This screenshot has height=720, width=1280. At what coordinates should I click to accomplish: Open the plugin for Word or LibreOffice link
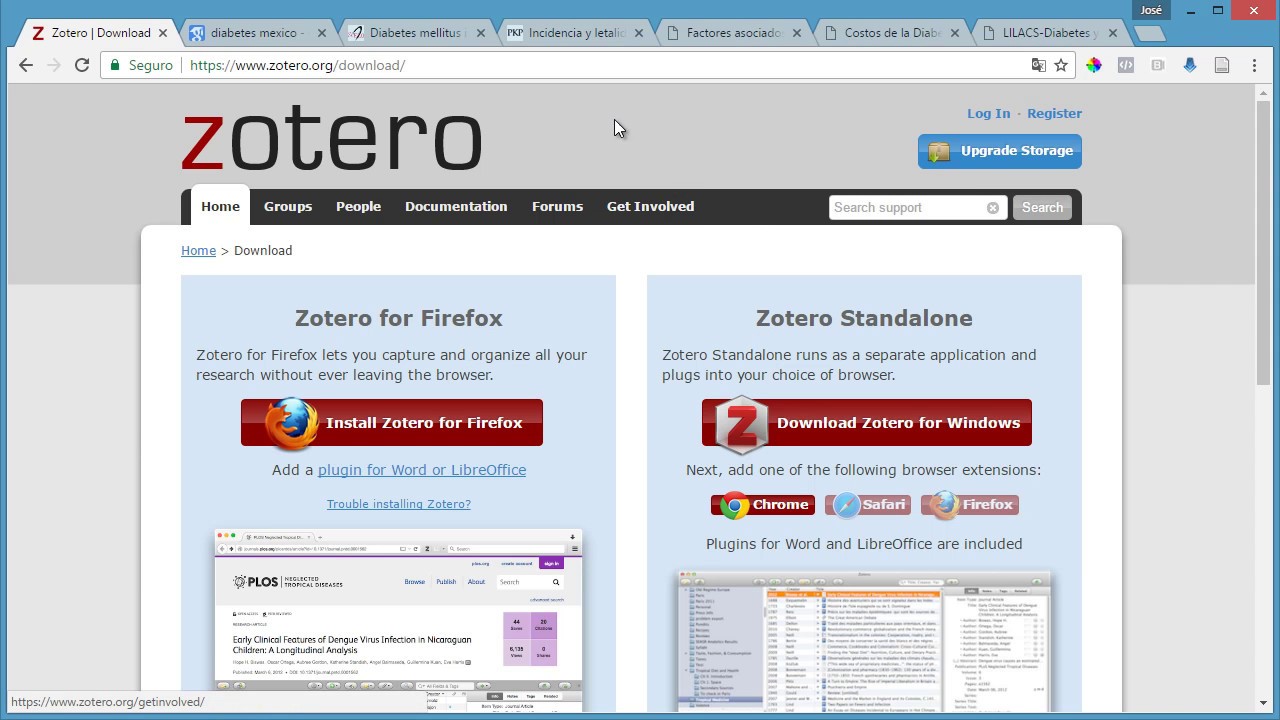click(x=422, y=470)
